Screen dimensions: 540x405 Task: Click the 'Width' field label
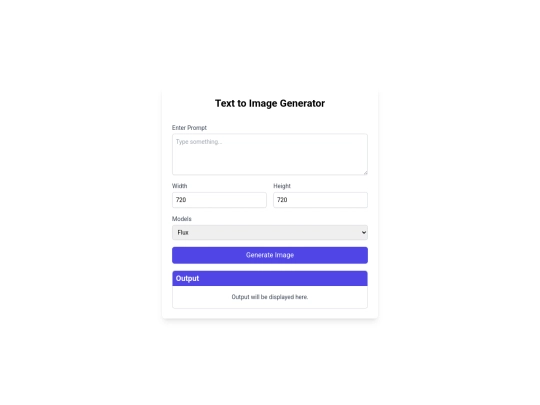click(179, 186)
